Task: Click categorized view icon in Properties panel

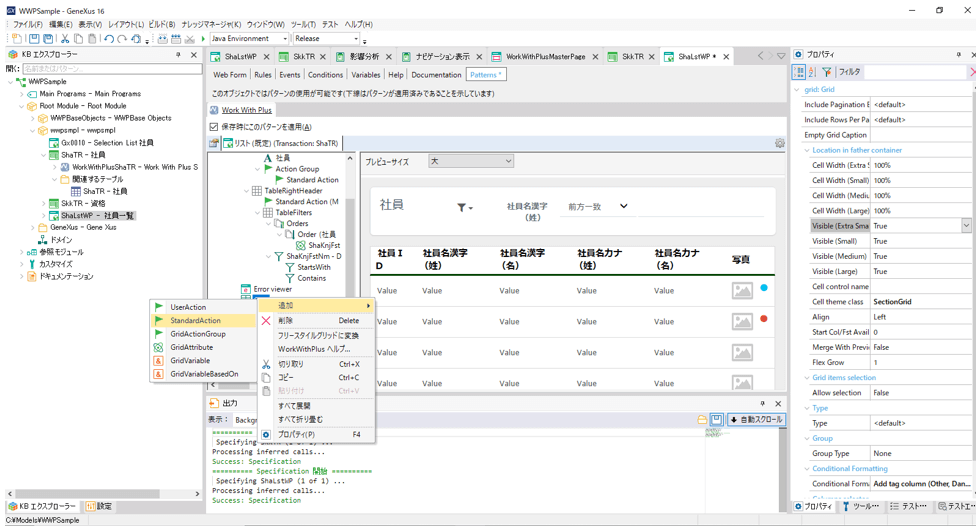Action: pos(799,72)
